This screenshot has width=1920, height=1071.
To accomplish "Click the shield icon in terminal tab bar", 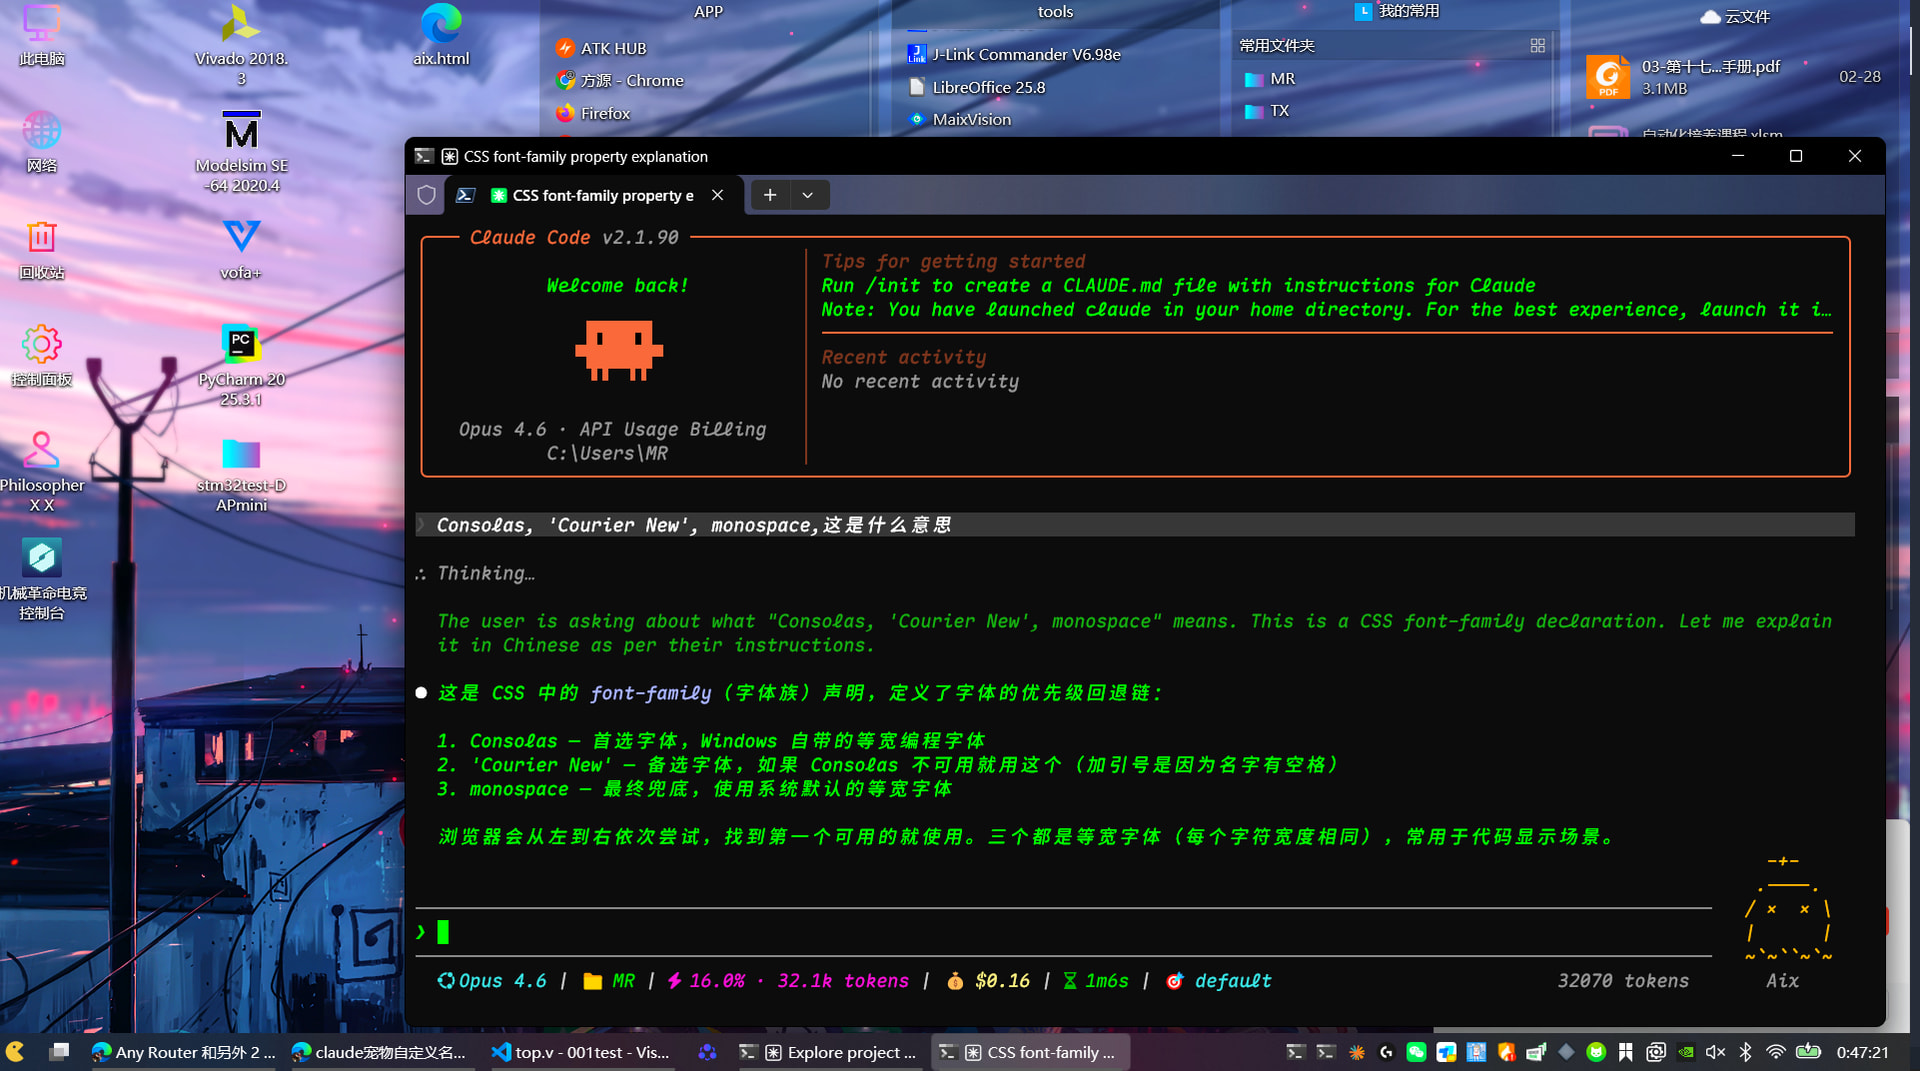I will coord(427,195).
